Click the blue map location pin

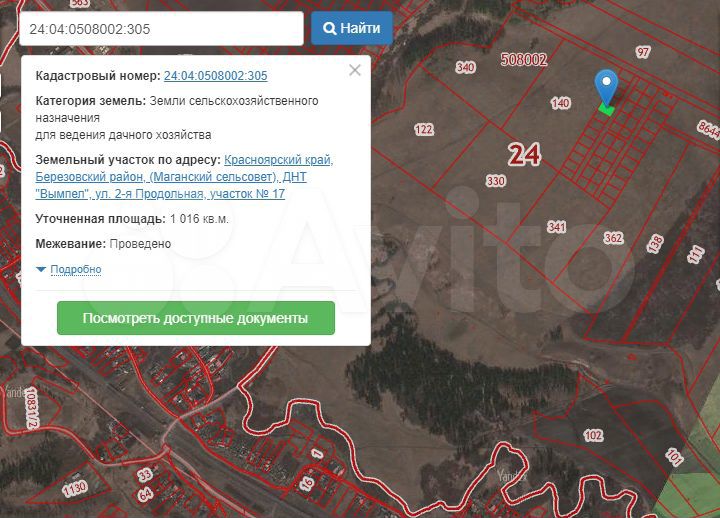[606, 88]
